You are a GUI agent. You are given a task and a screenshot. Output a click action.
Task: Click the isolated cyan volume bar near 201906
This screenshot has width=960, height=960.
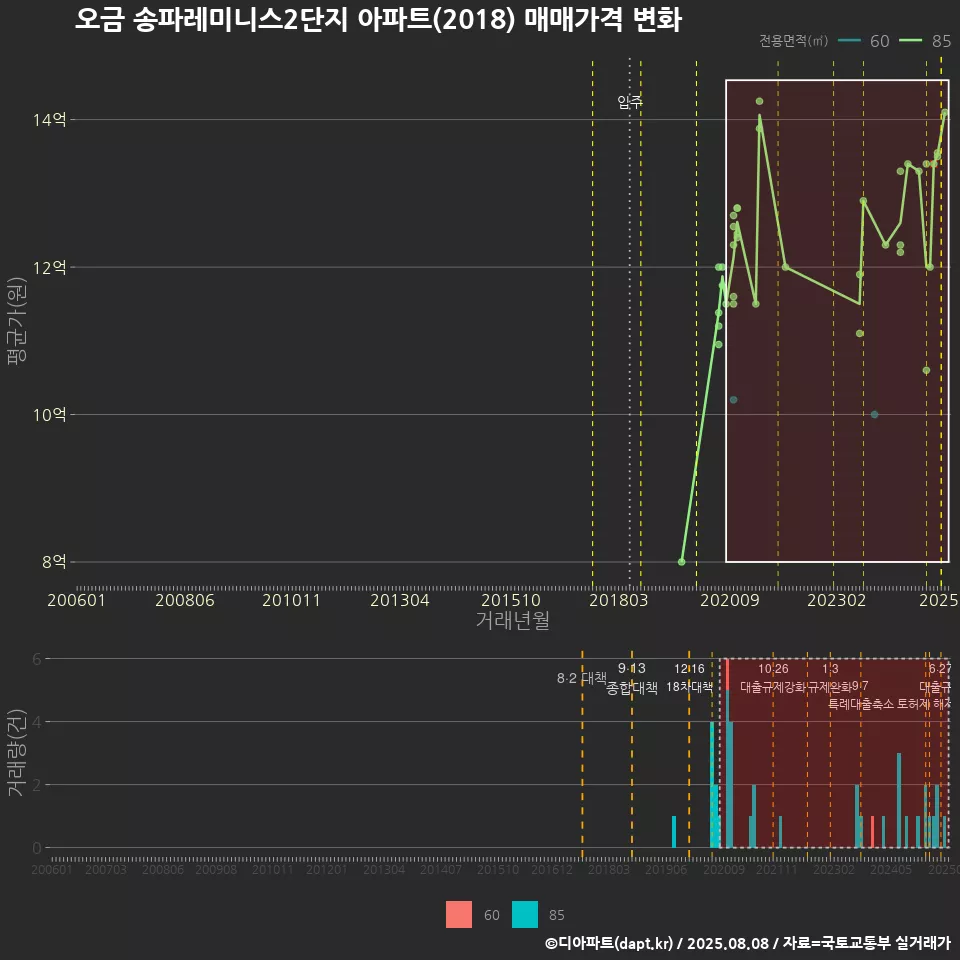click(673, 832)
